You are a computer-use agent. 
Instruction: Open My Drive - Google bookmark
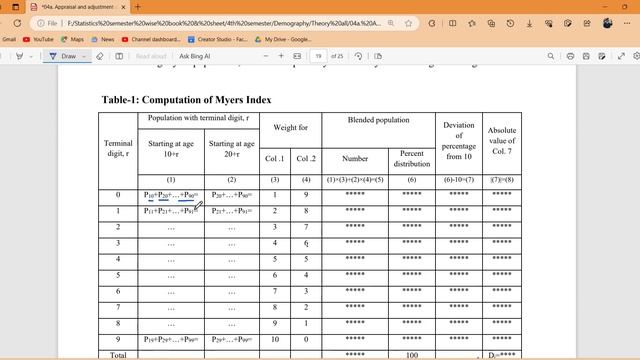click(x=283, y=39)
